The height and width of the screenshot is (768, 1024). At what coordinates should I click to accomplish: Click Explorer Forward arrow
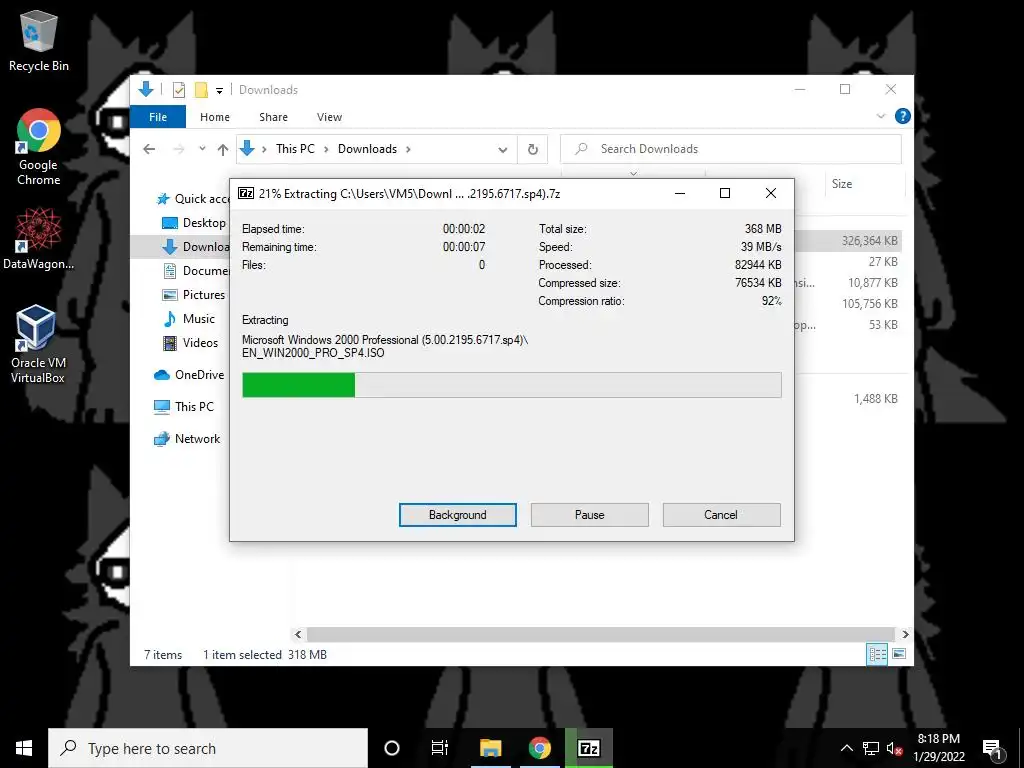point(178,149)
